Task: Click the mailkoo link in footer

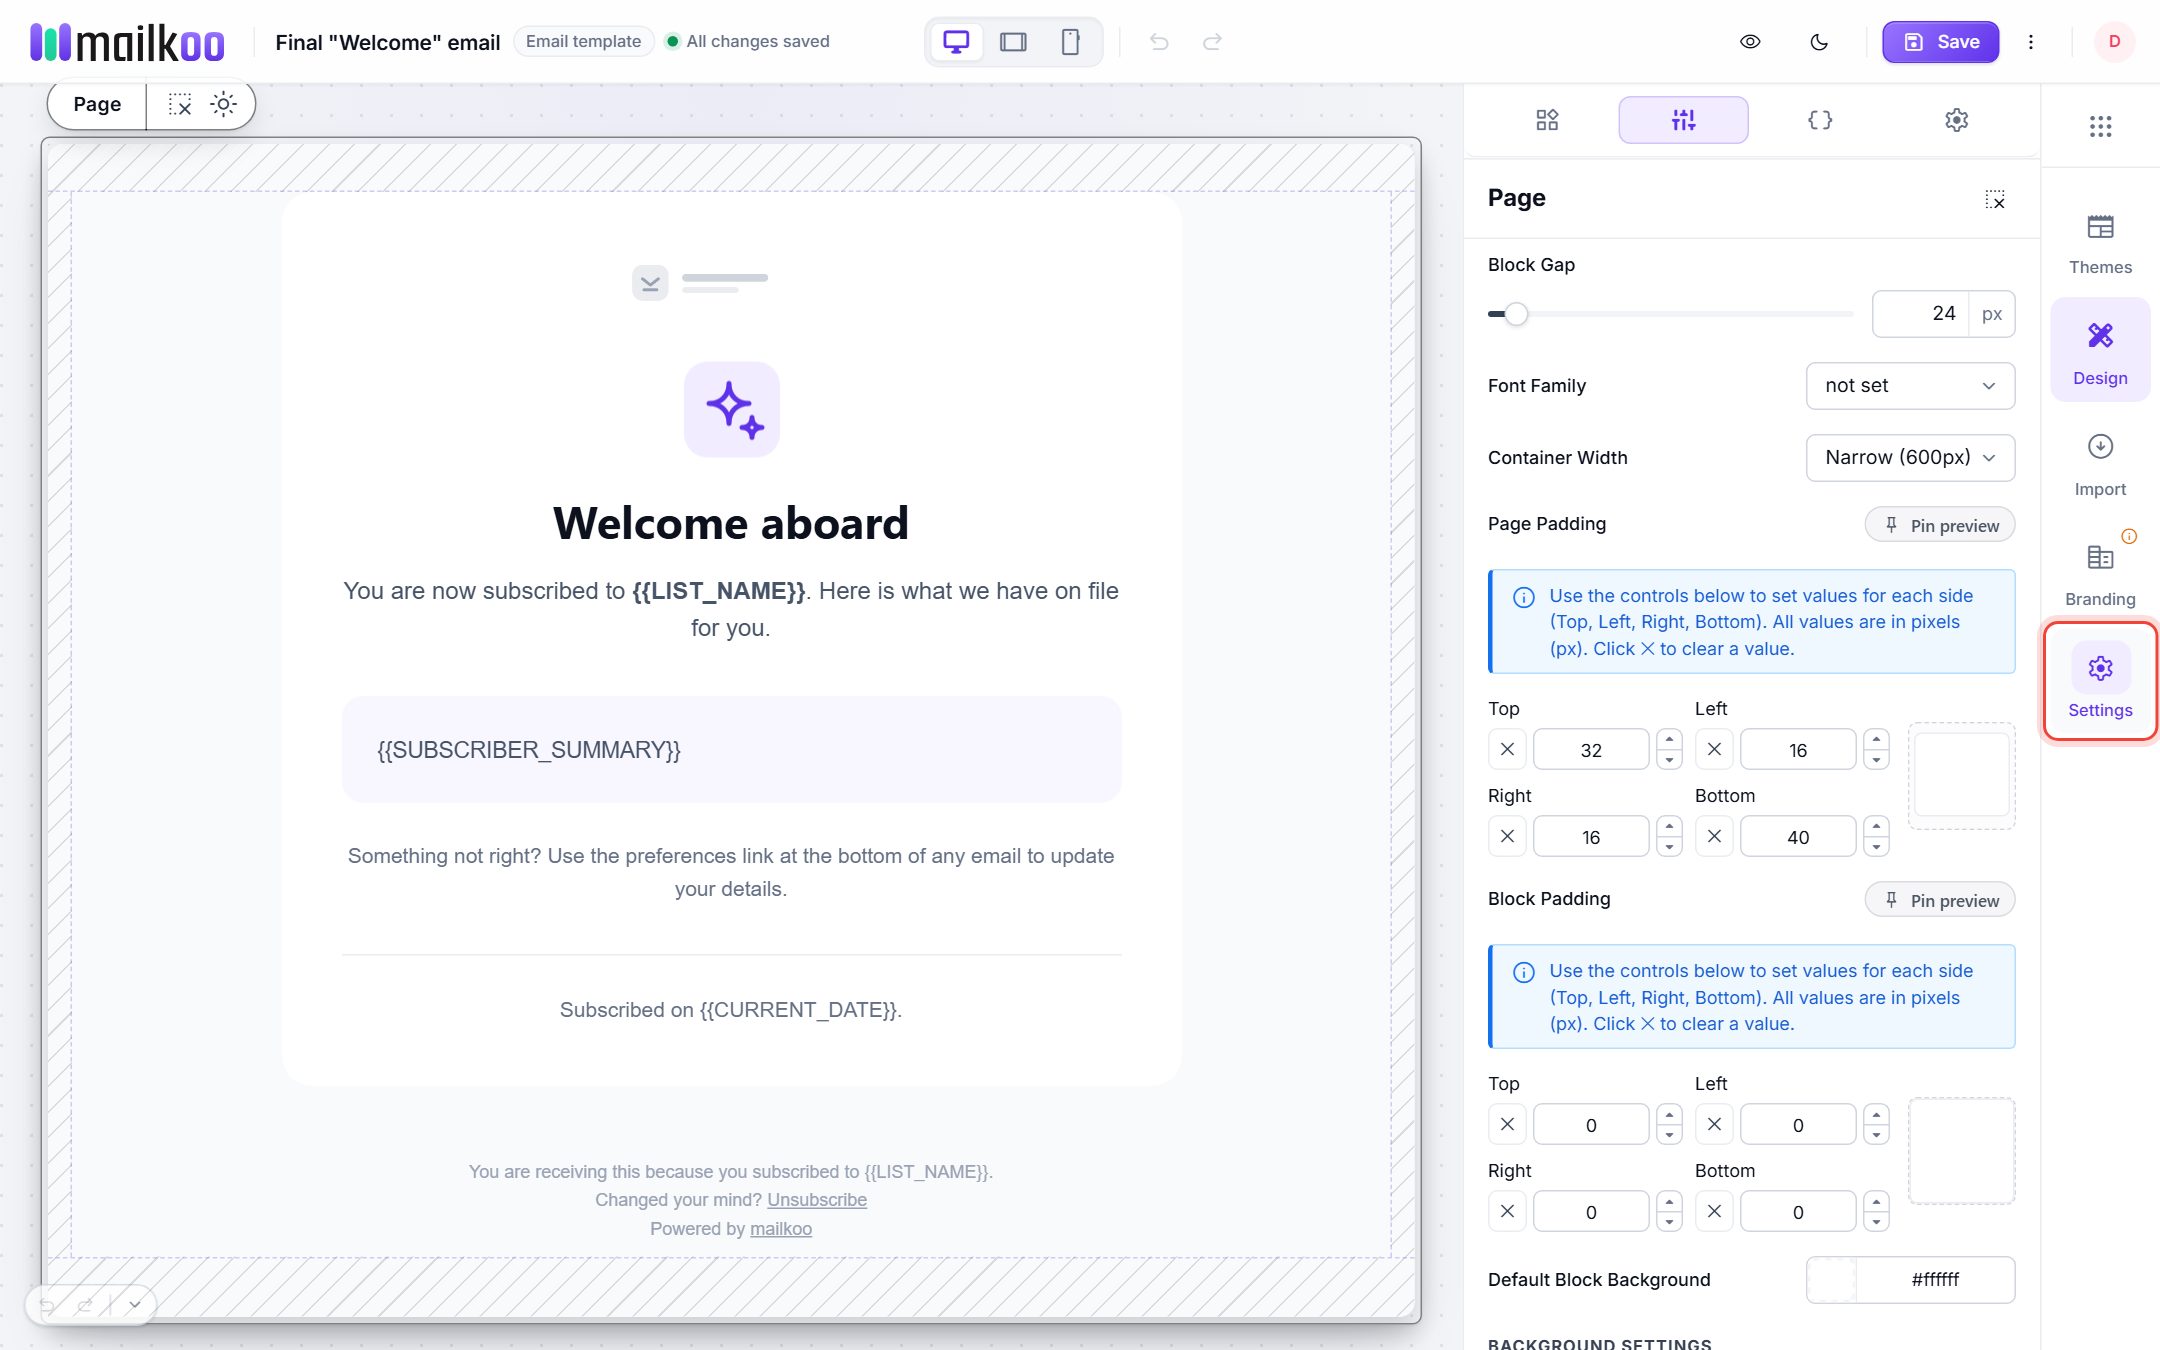Action: [x=781, y=1229]
